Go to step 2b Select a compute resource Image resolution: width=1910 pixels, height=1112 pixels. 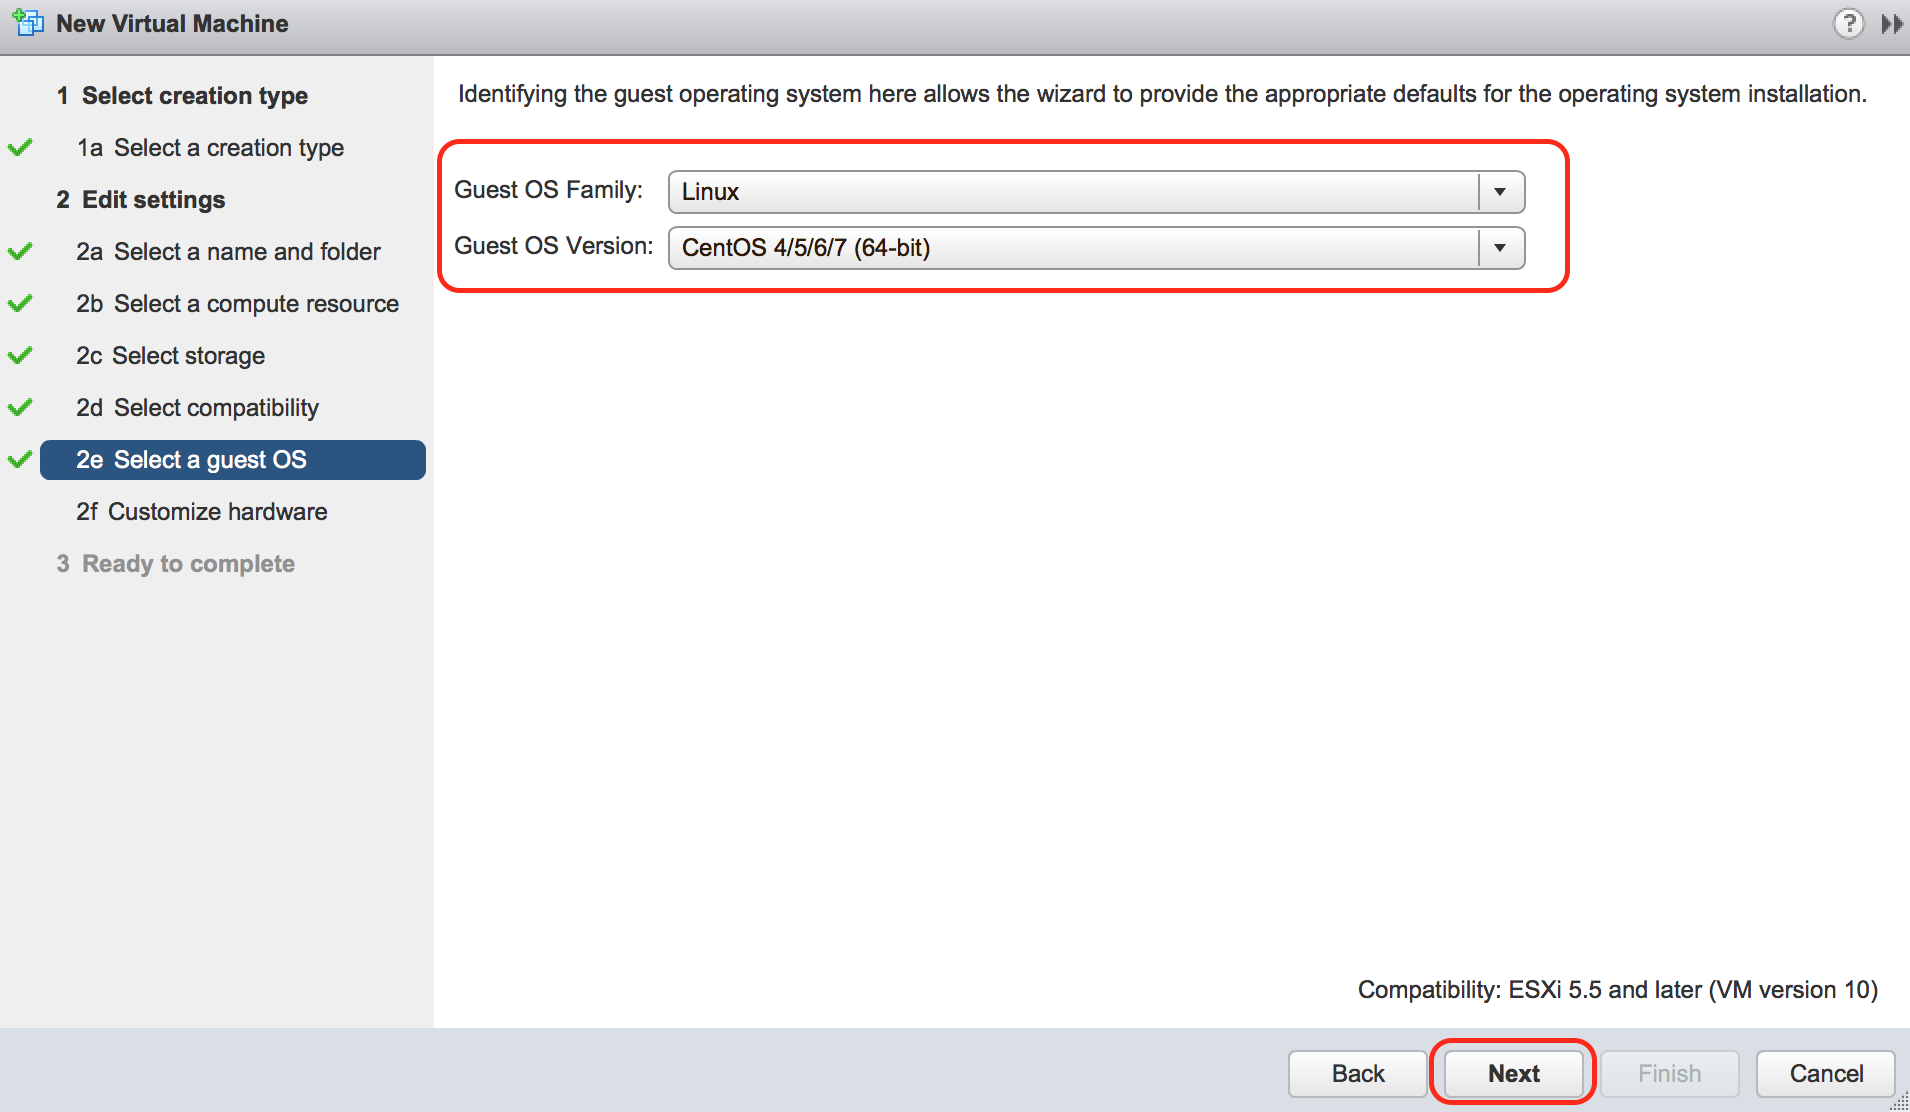tap(237, 304)
